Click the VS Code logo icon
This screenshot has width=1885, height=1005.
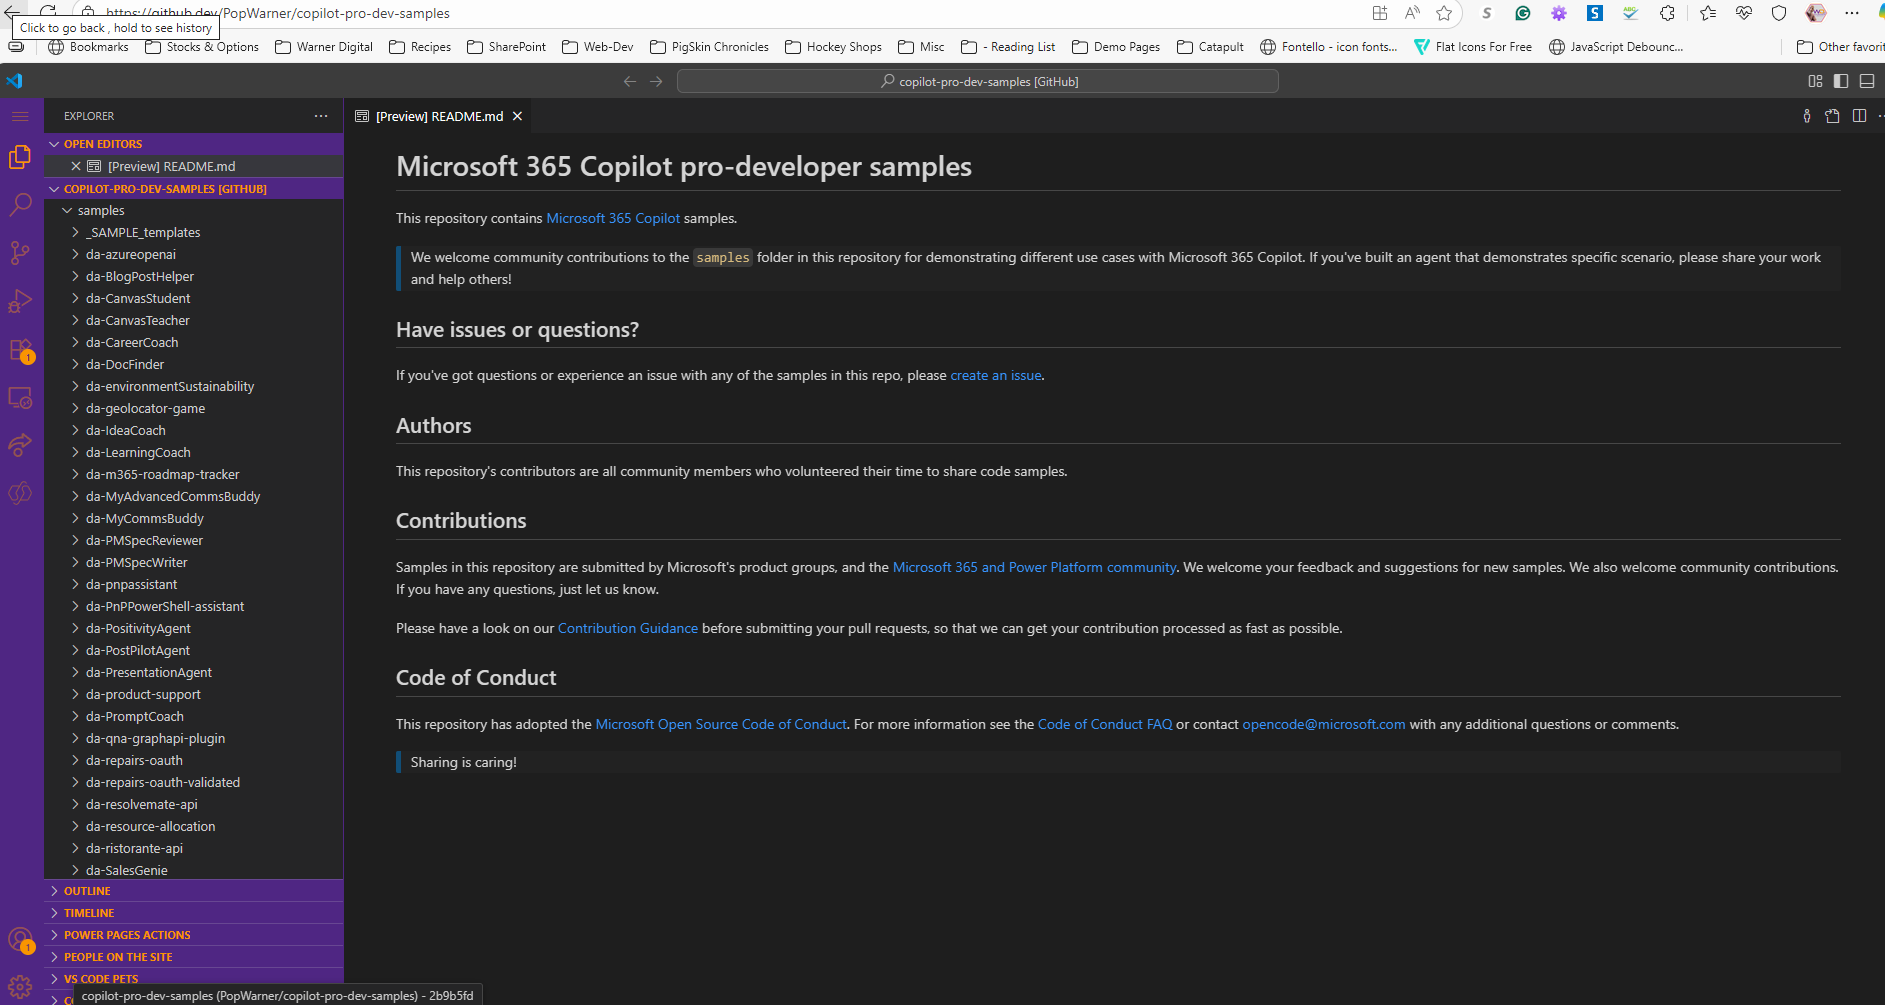coord(14,81)
